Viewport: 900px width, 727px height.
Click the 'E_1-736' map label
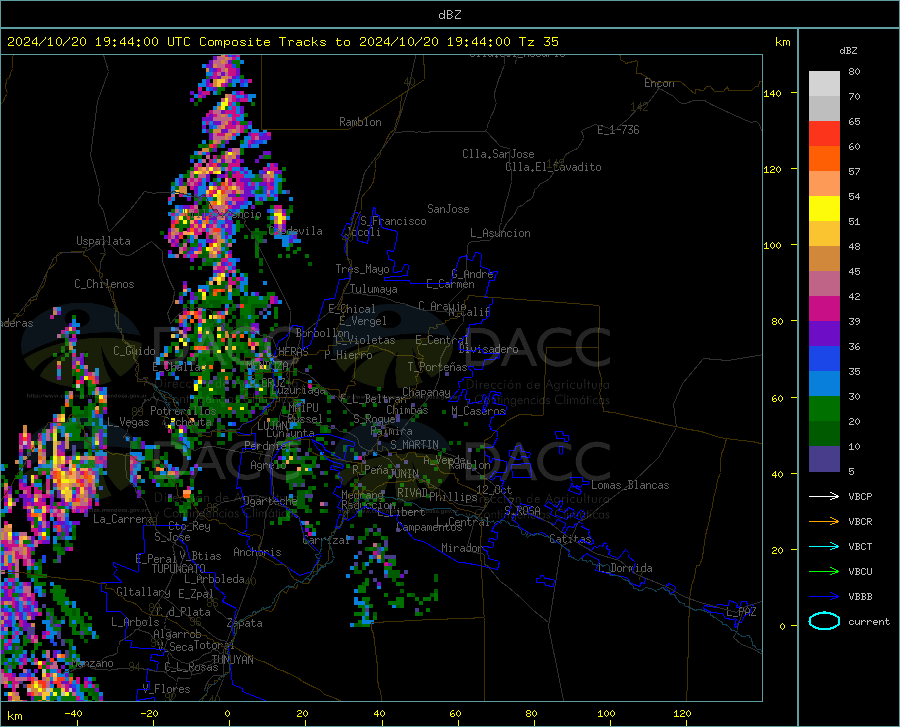(618, 130)
